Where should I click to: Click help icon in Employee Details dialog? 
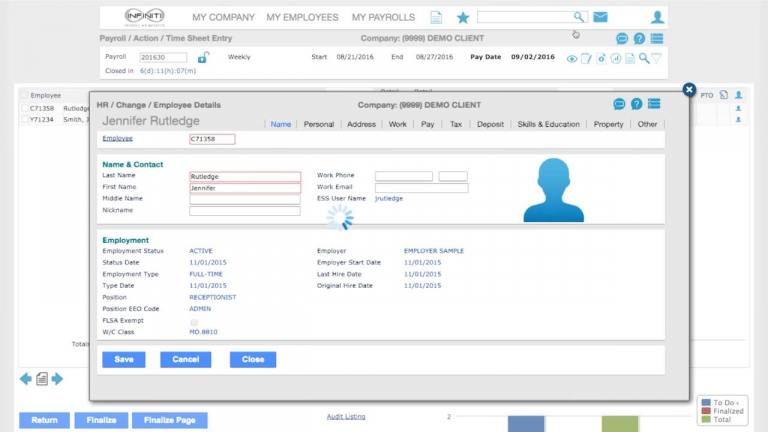coord(636,104)
